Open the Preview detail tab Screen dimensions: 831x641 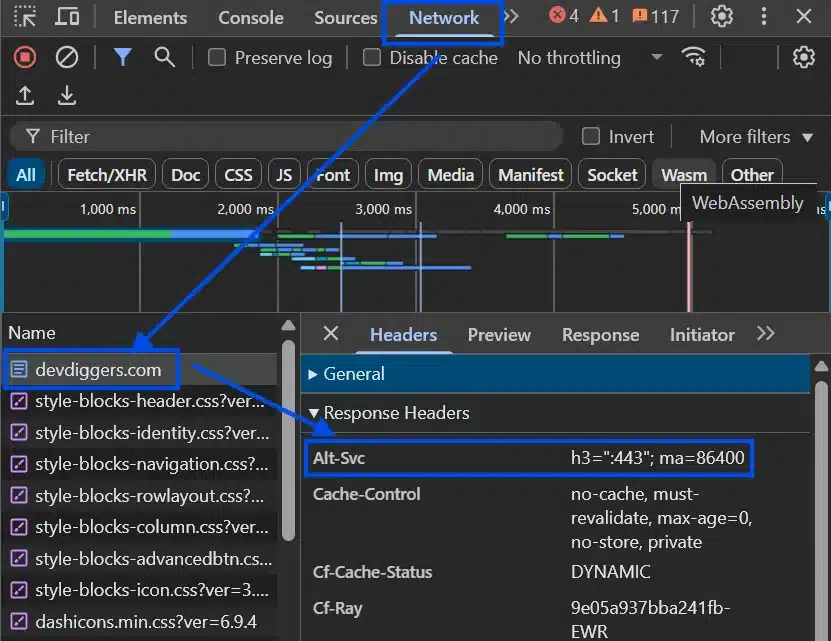pos(499,335)
